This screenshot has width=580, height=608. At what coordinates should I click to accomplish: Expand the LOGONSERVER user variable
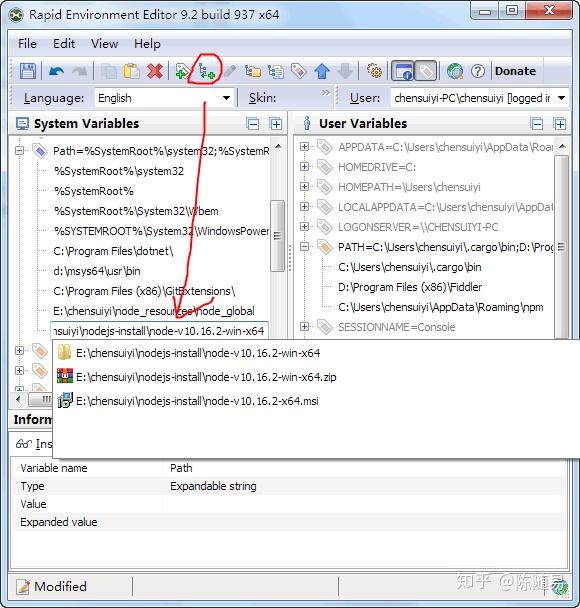tap(304, 226)
